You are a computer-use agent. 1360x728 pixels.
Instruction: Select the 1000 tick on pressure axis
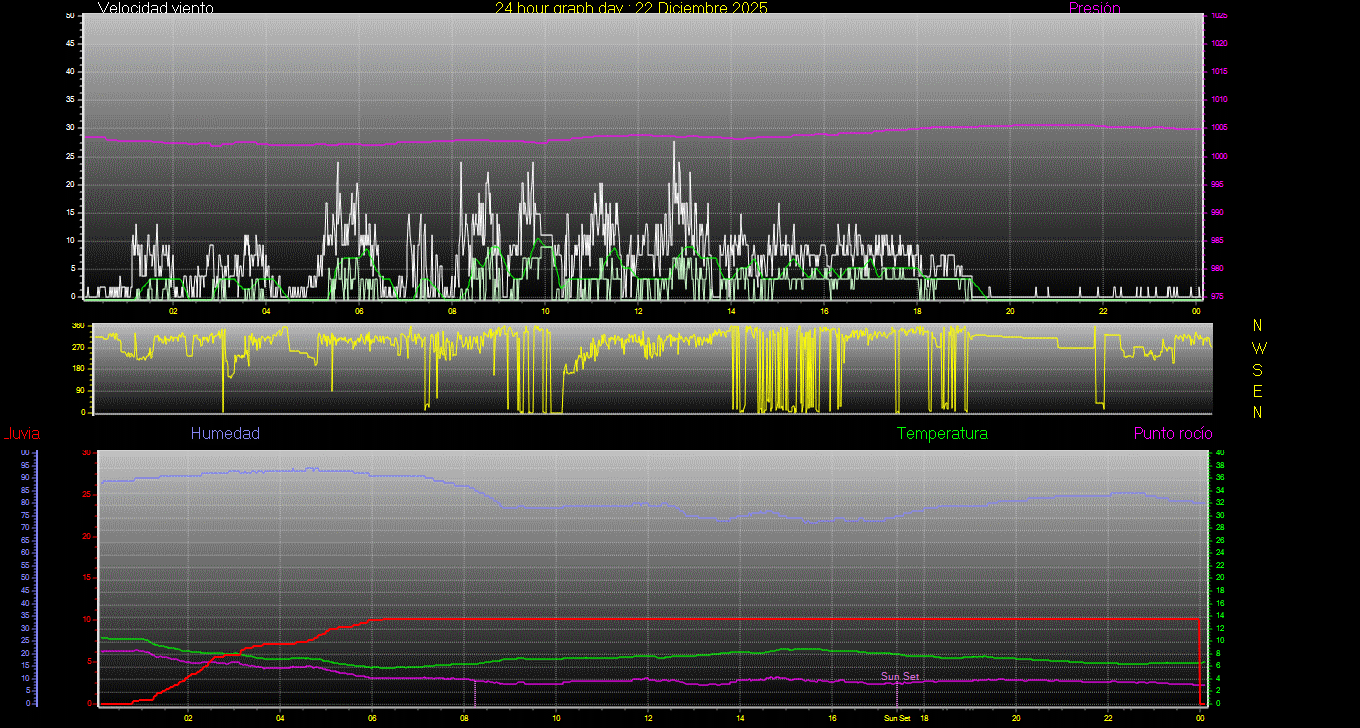pyautogui.click(x=1218, y=156)
